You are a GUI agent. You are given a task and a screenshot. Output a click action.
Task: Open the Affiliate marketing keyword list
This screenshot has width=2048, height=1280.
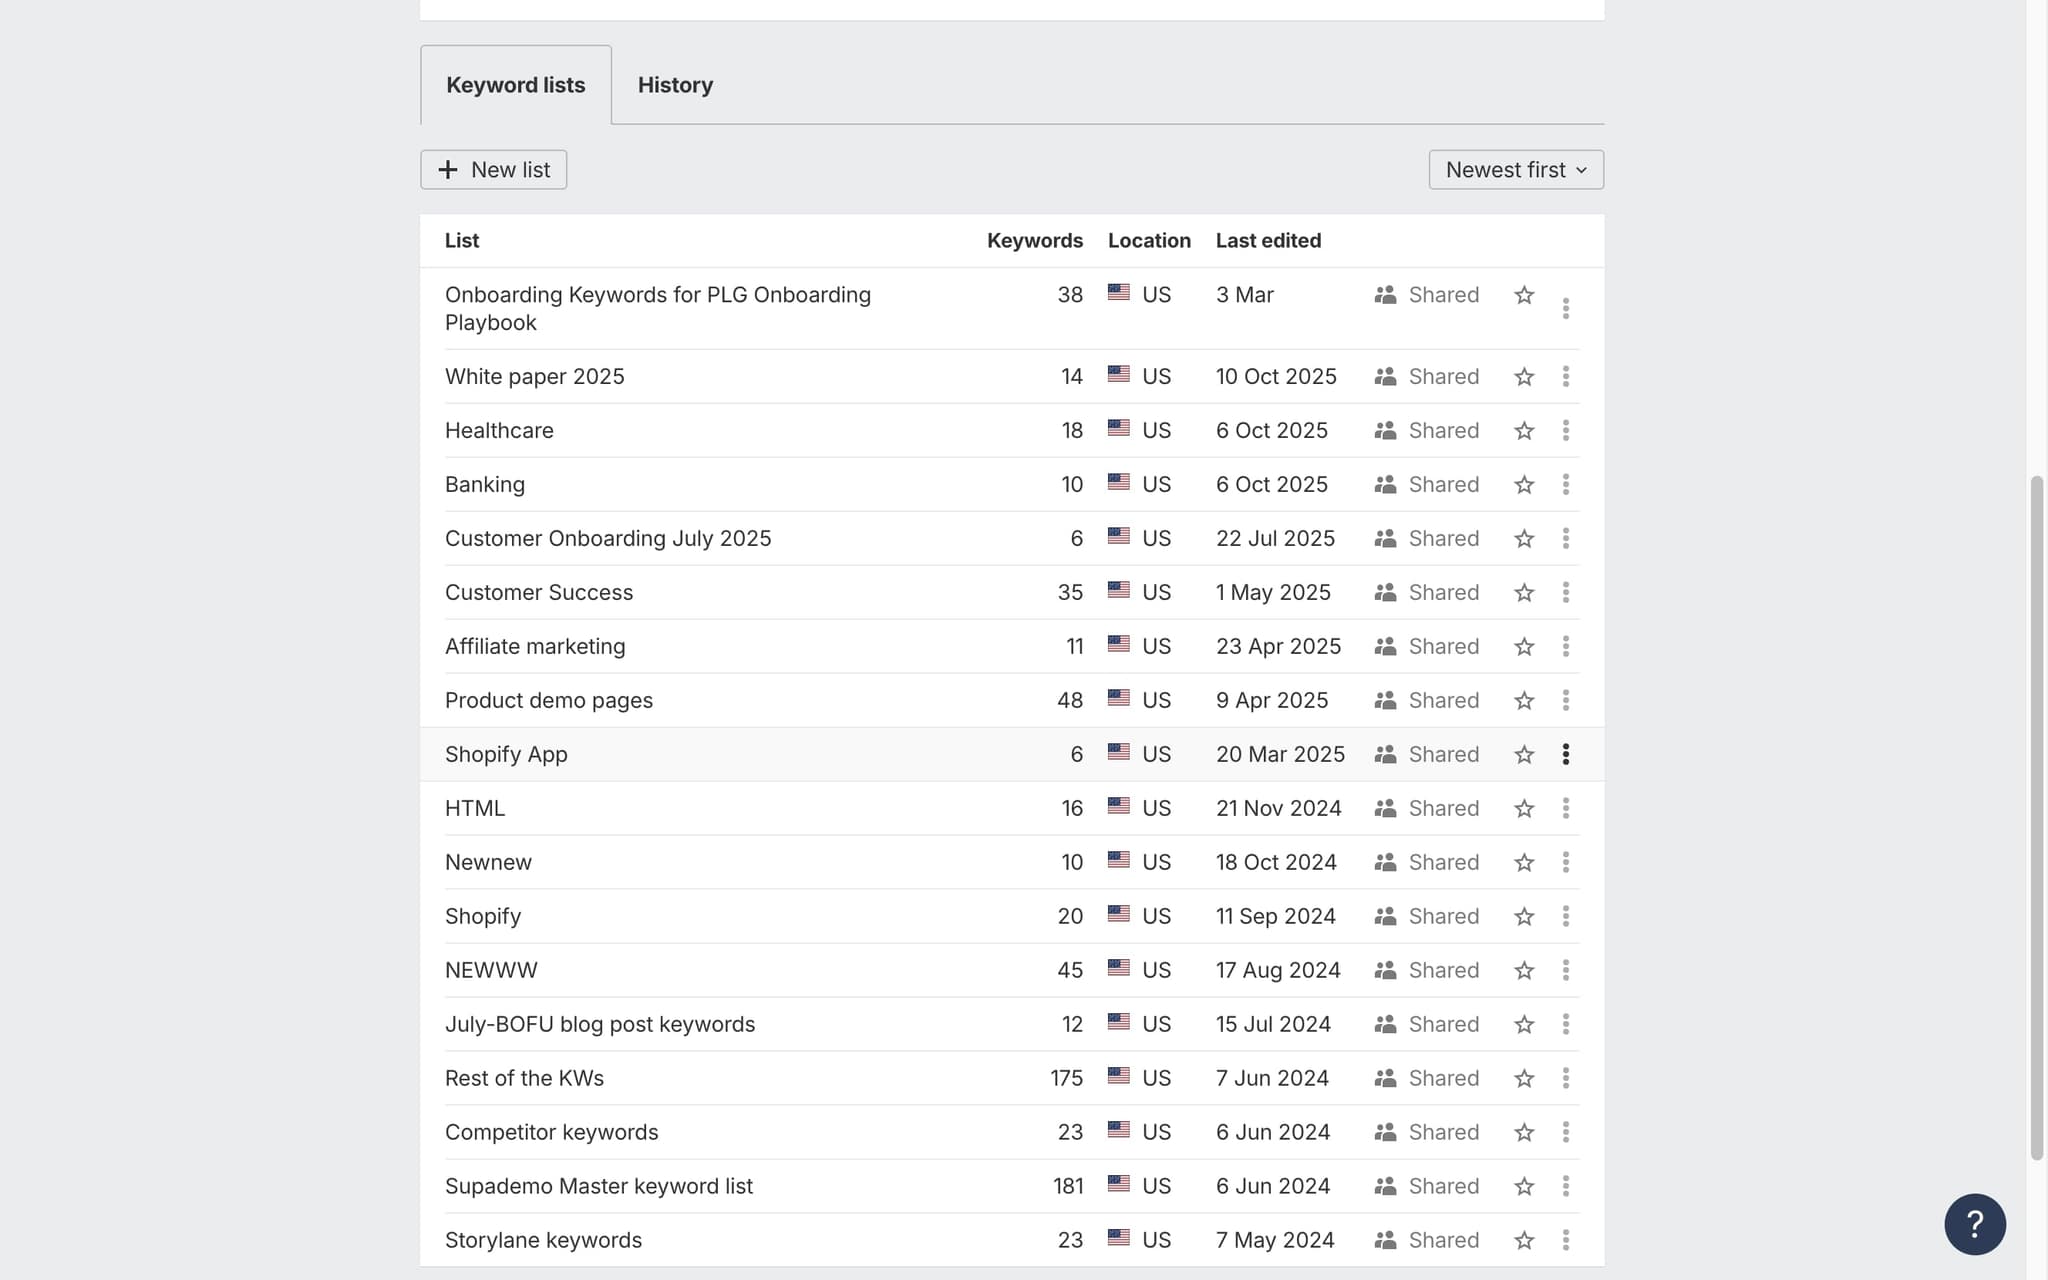coord(534,647)
